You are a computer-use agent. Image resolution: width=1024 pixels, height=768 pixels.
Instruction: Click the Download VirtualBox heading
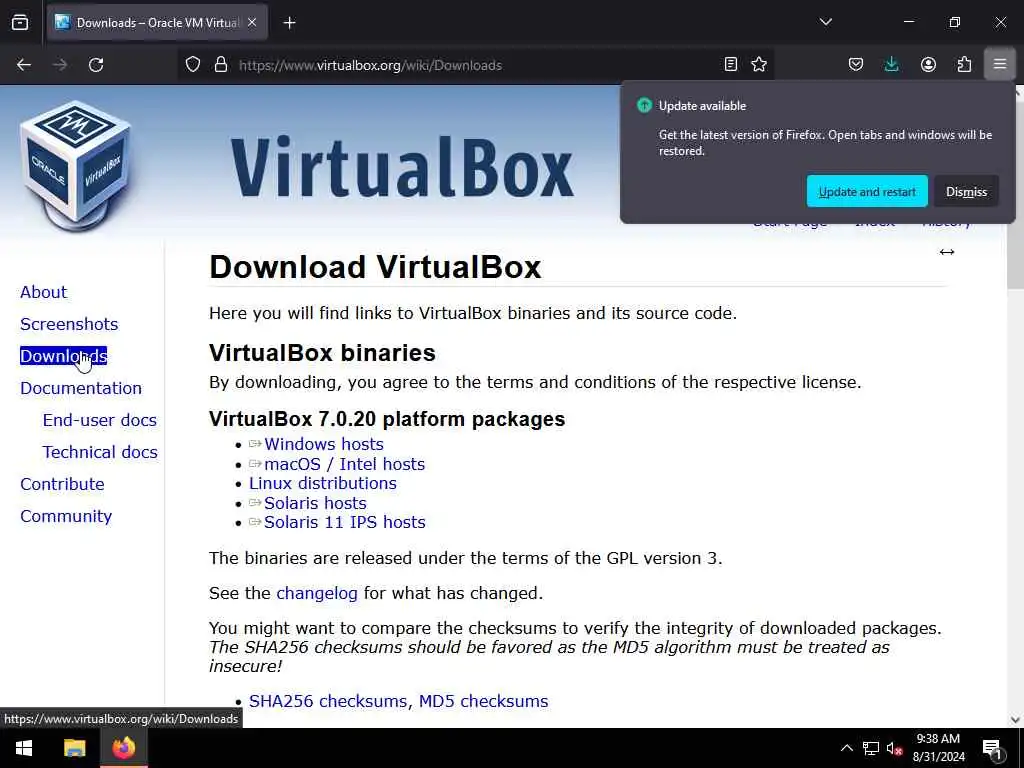376,266
